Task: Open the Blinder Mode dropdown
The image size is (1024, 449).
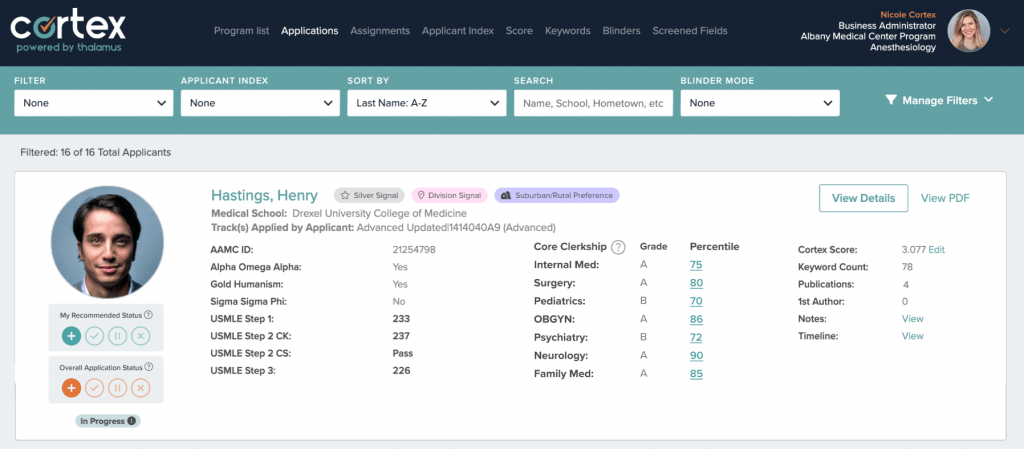Action: (760, 103)
